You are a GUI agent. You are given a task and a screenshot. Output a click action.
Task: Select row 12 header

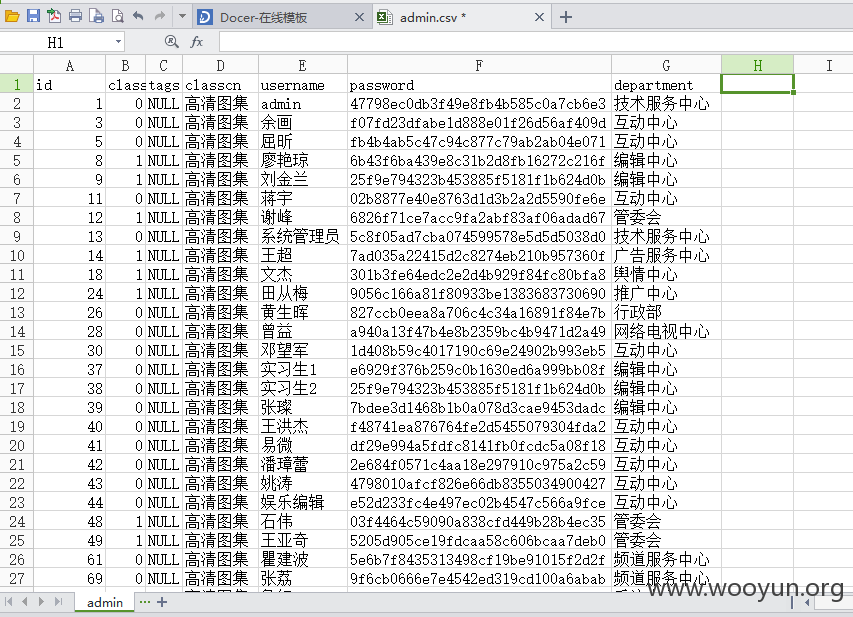pos(17,294)
